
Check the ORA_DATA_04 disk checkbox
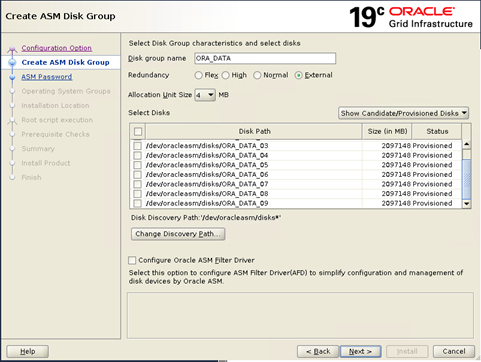(x=137, y=155)
